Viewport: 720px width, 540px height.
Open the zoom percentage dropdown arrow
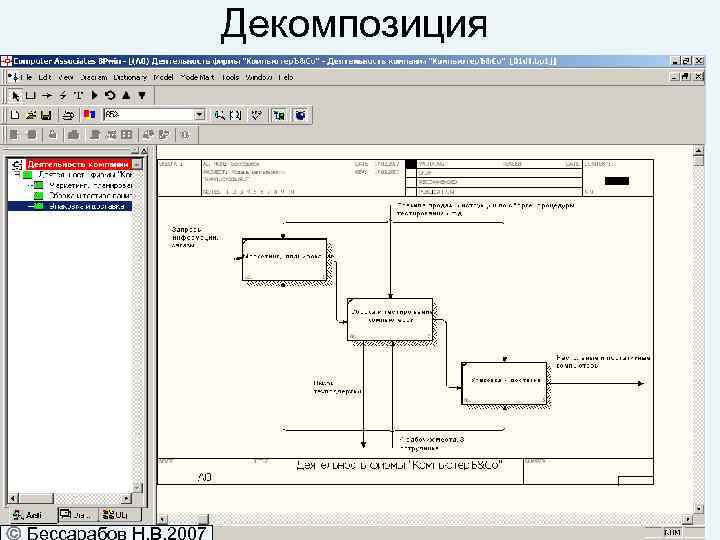tap(199, 114)
